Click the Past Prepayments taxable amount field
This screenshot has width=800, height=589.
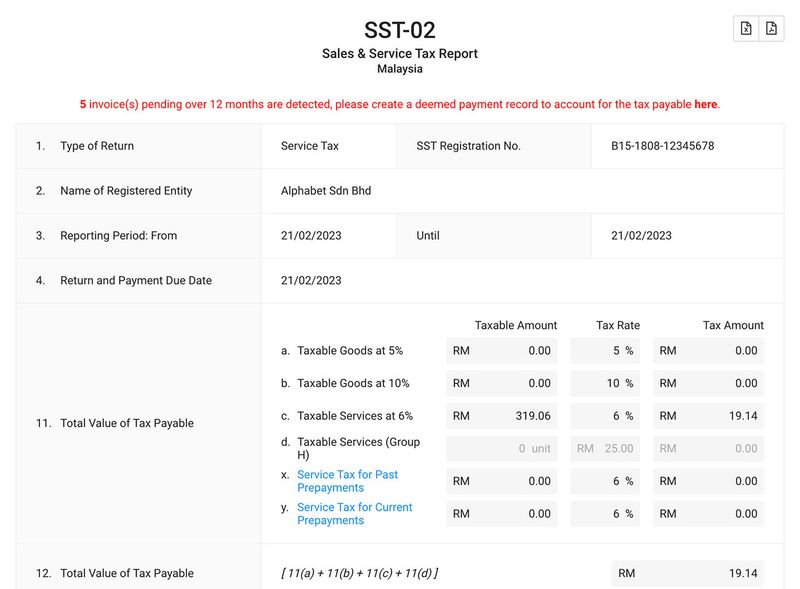coord(503,481)
